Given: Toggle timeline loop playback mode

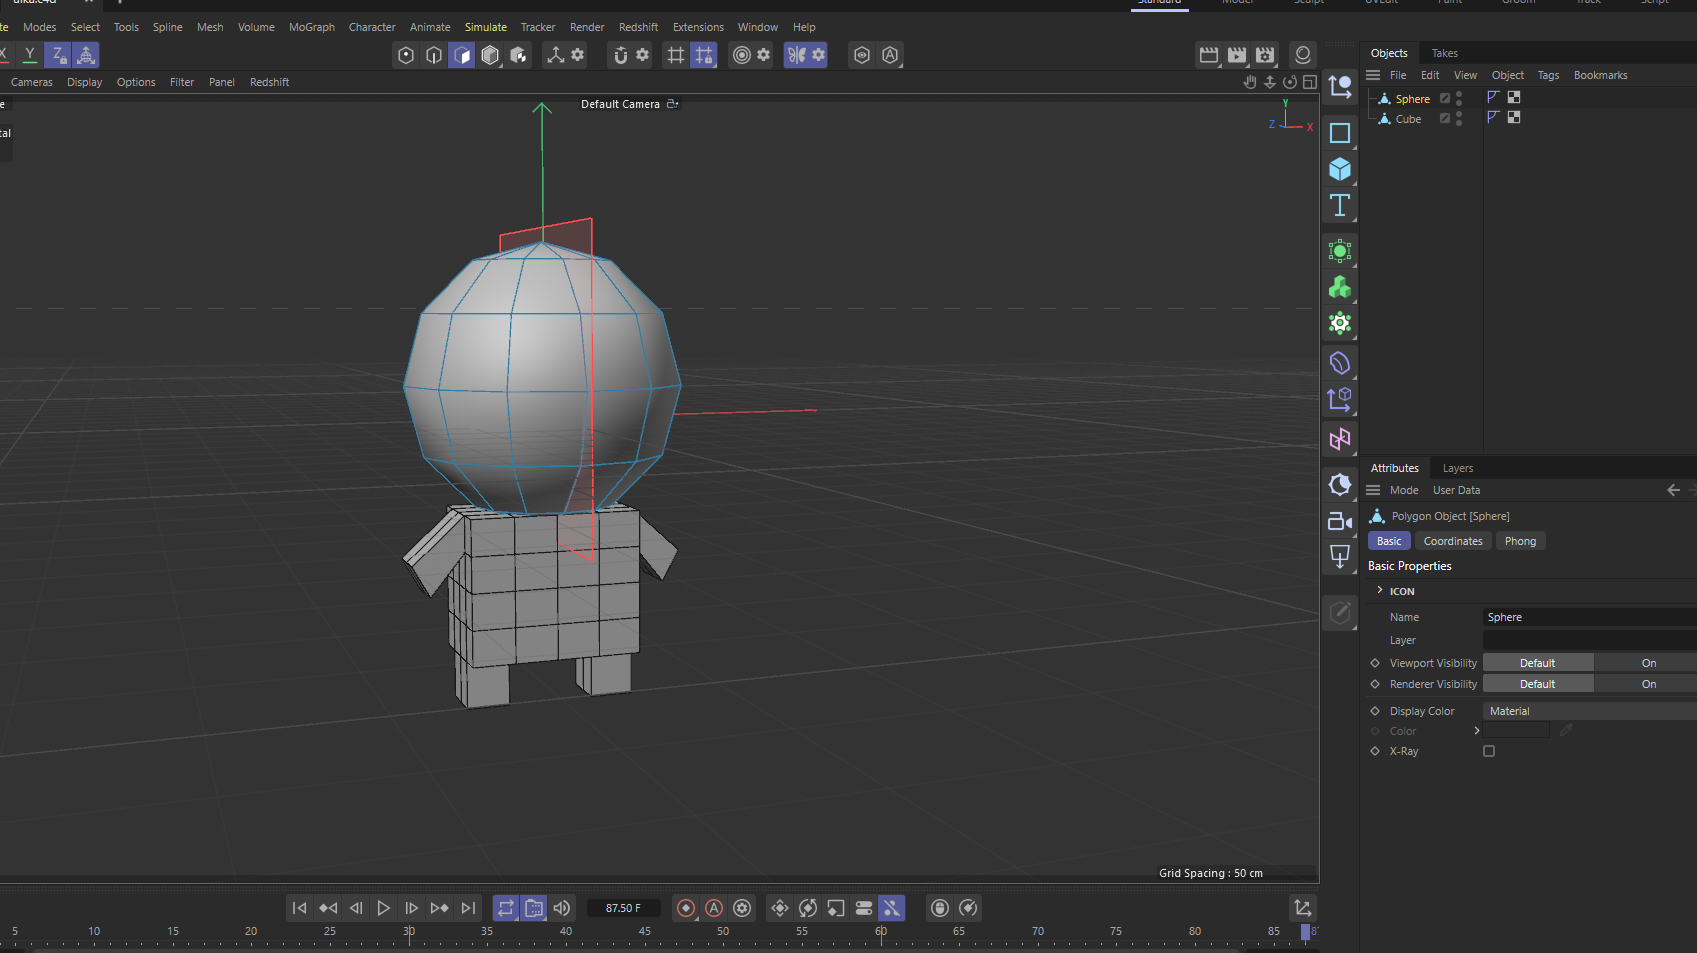Looking at the screenshot, I should 506,908.
